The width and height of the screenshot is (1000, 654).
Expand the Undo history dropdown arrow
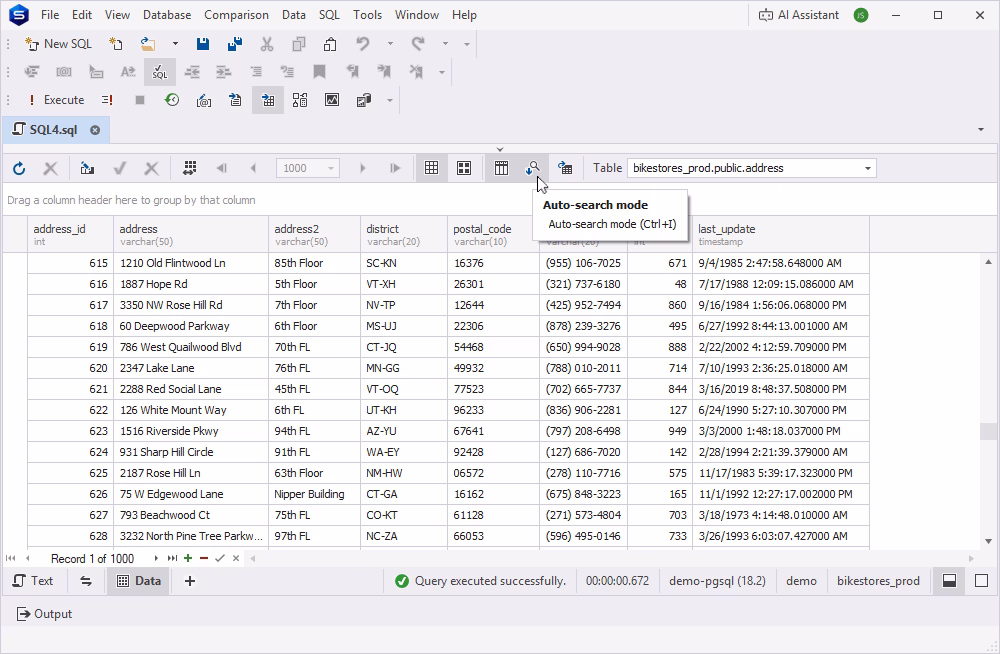(x=390, y=44)
